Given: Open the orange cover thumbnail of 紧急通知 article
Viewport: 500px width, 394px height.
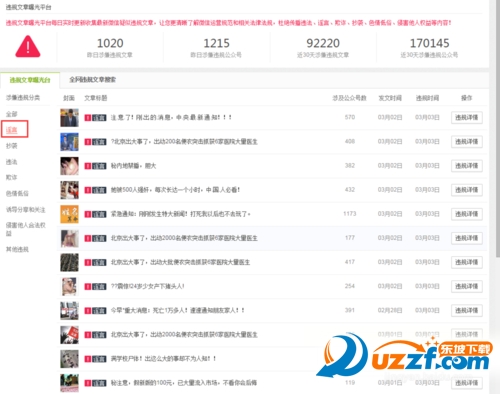Looking at the screenshot, I should 69,214.
